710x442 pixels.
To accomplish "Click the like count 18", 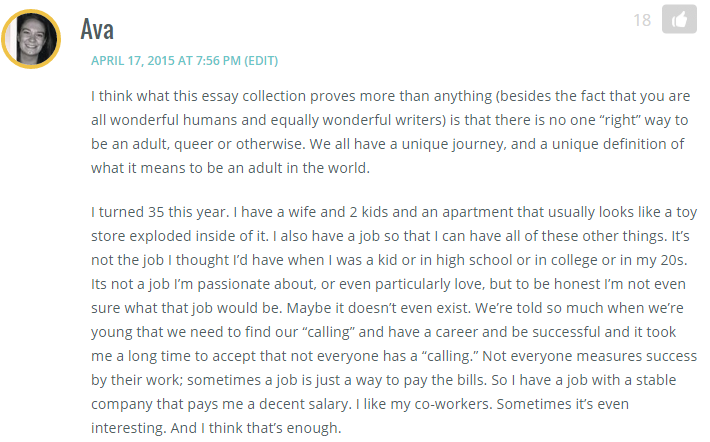I will 642,20.
